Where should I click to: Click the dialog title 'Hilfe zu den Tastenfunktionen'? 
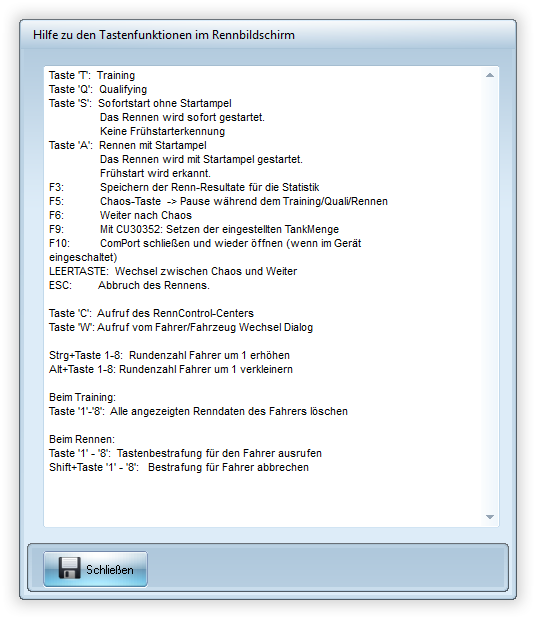coord(164,35)
